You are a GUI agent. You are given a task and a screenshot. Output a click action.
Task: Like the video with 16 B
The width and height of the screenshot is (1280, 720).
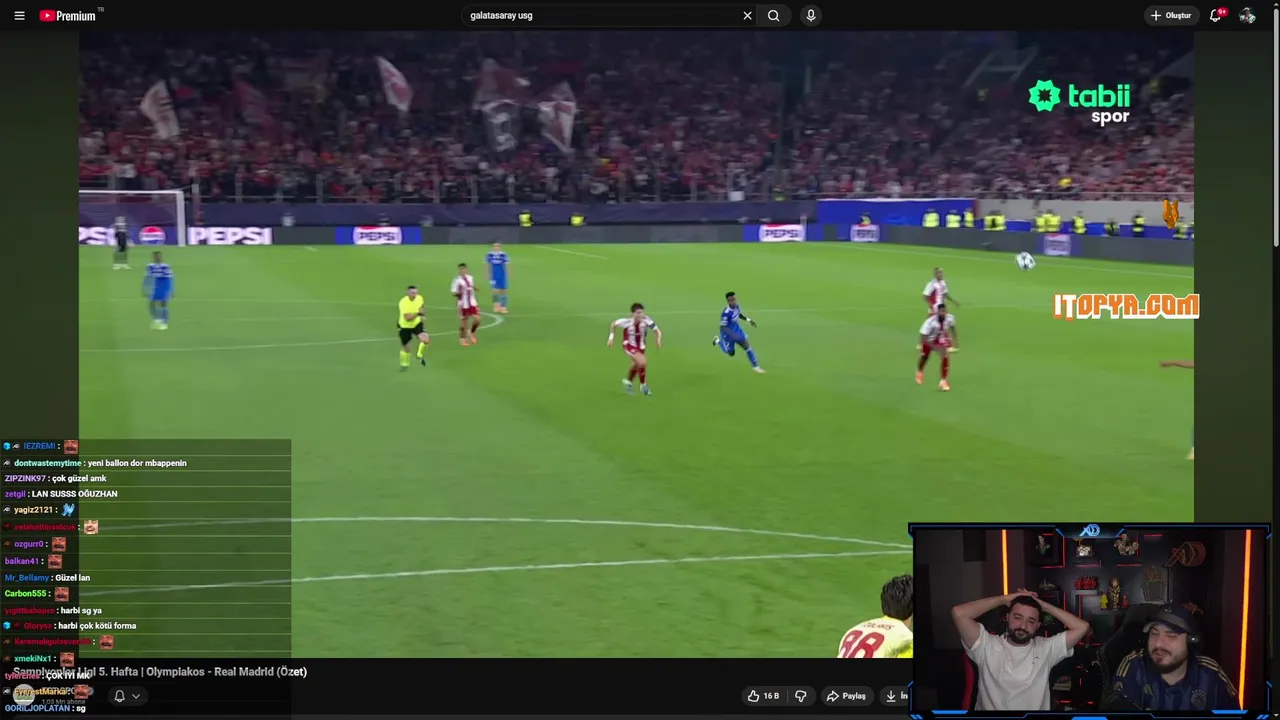[x=763, y=696]
